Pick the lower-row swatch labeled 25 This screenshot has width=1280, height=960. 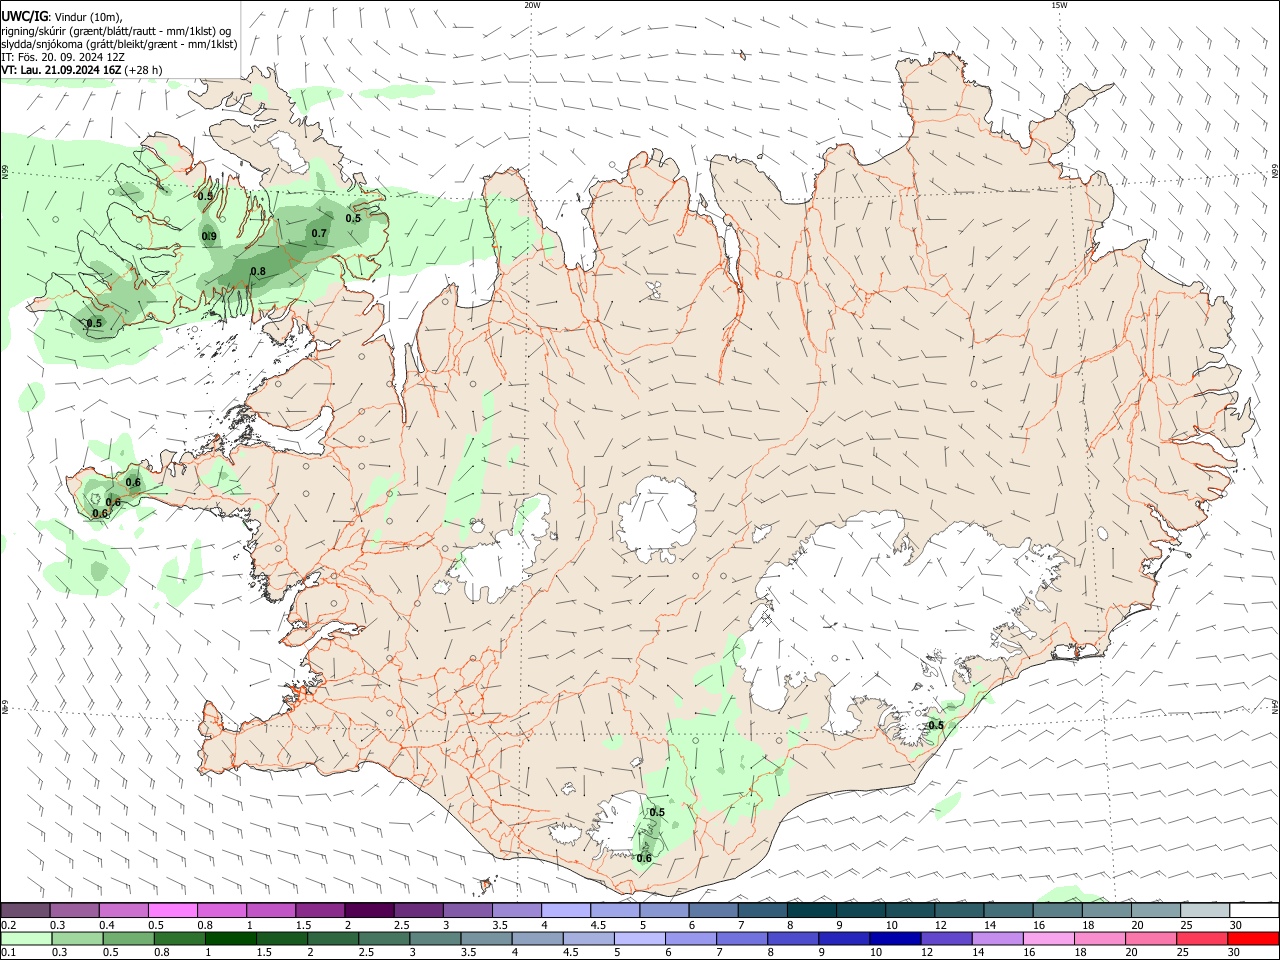[x=1203, y=939]
